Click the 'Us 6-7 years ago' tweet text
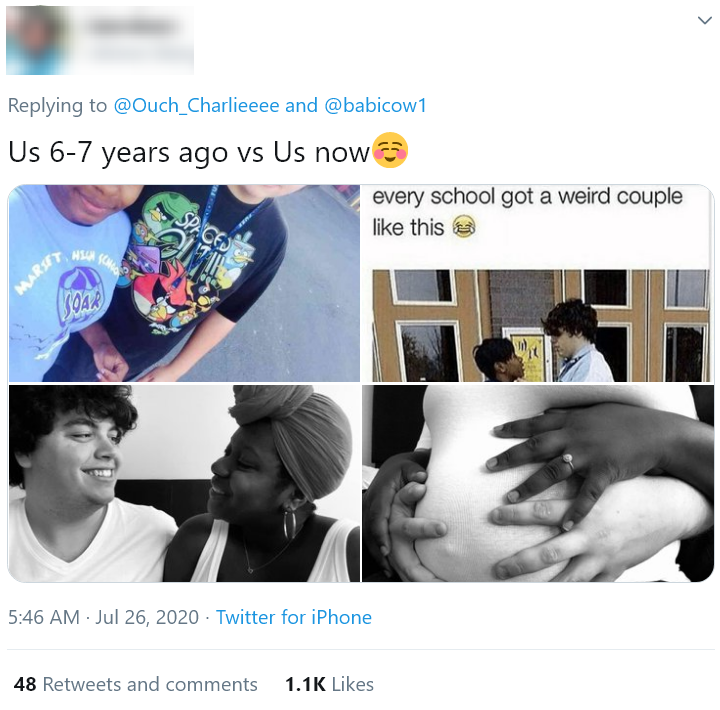The height and width of the screenshot is (710, 720). click(x=189, y=152)
